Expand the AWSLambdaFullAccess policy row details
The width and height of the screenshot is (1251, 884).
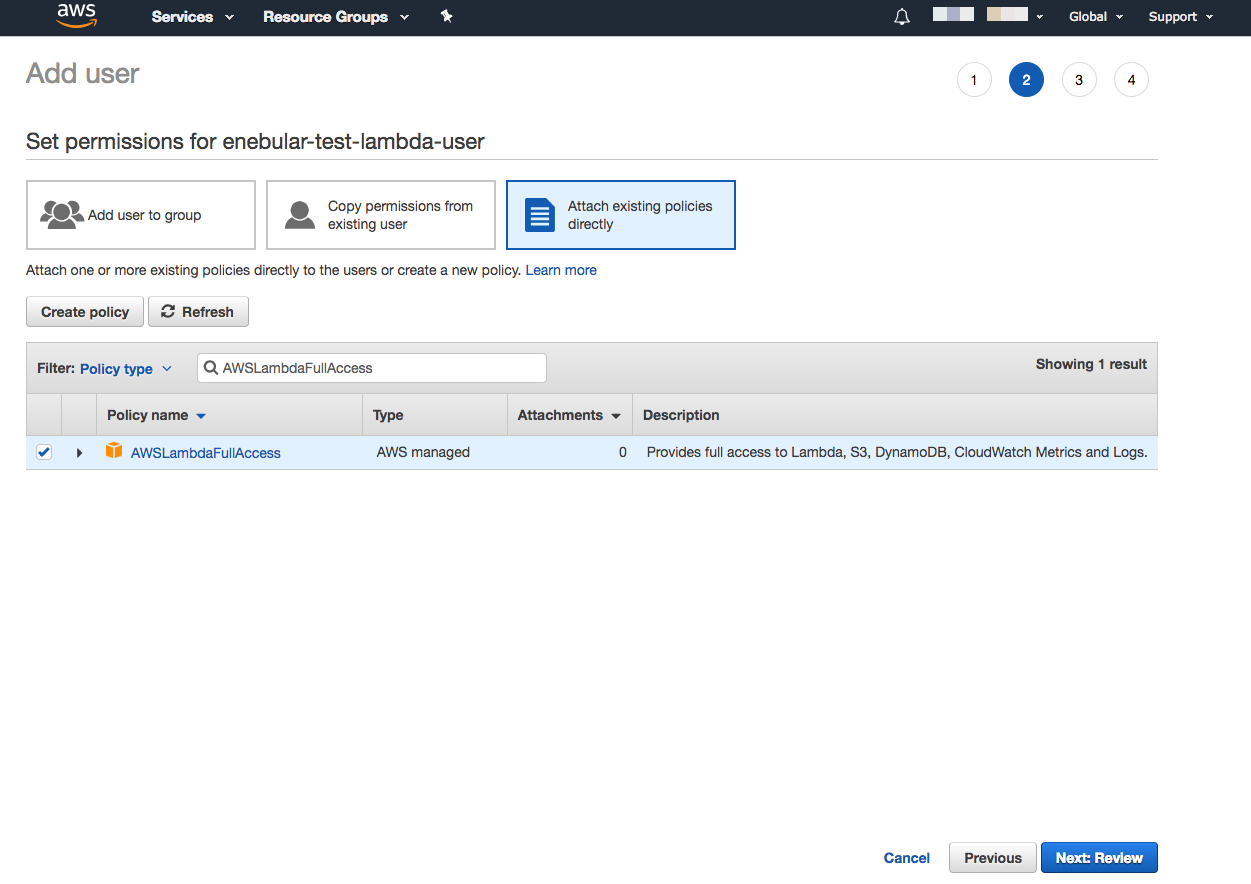tap(79, 453)
